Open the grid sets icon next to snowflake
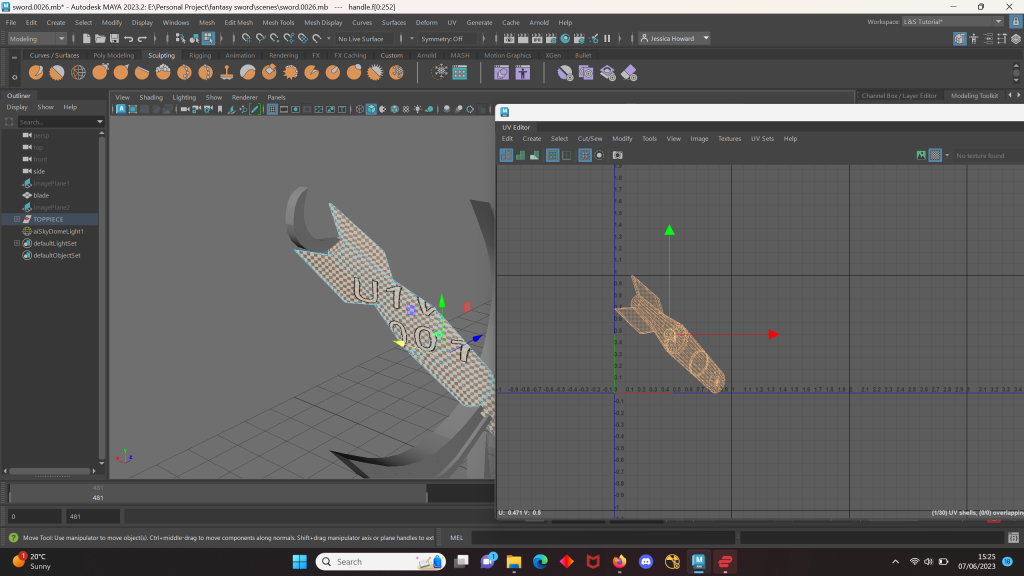The width and height of the screenshot is (1024, 576). pyautogui.click(x=460, y=72)
